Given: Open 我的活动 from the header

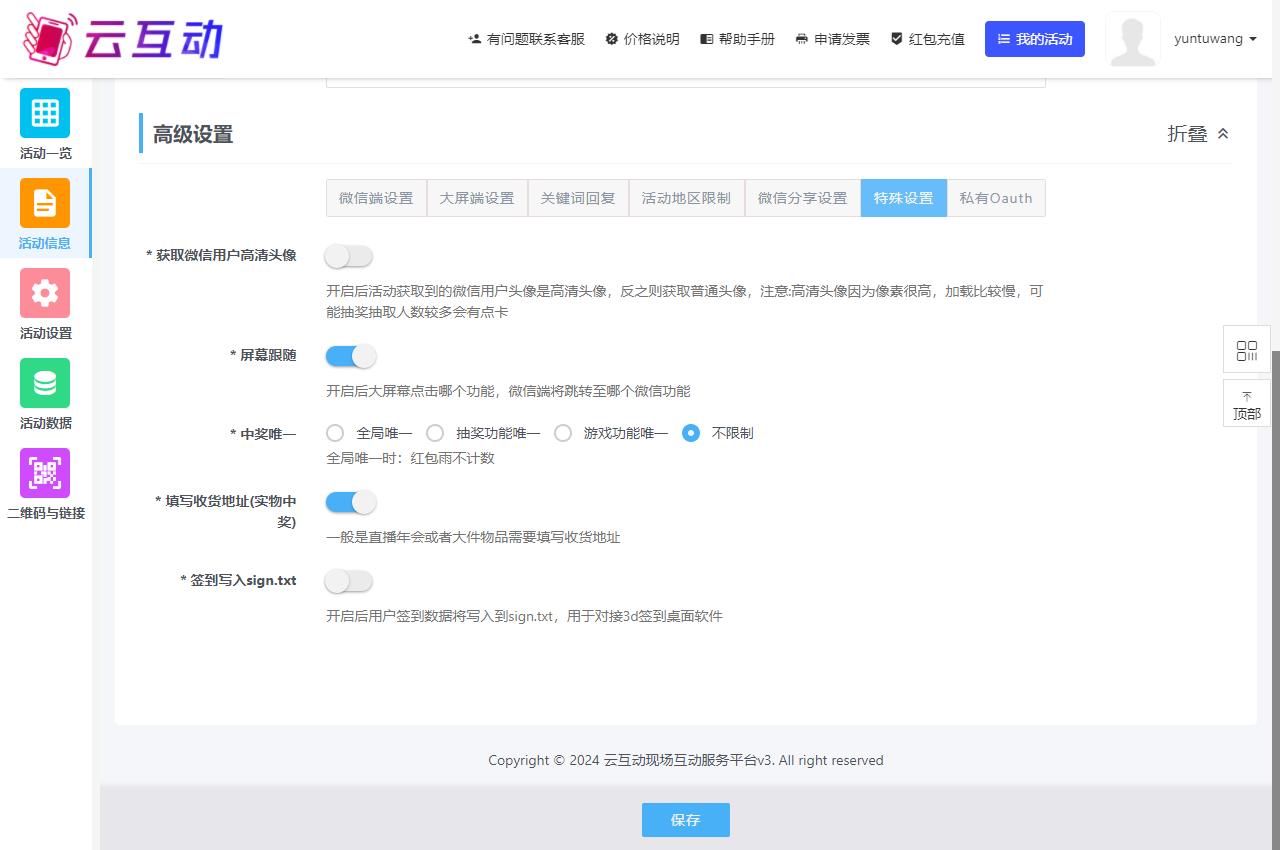Looking at the screenshot, I should (1034, 39).
